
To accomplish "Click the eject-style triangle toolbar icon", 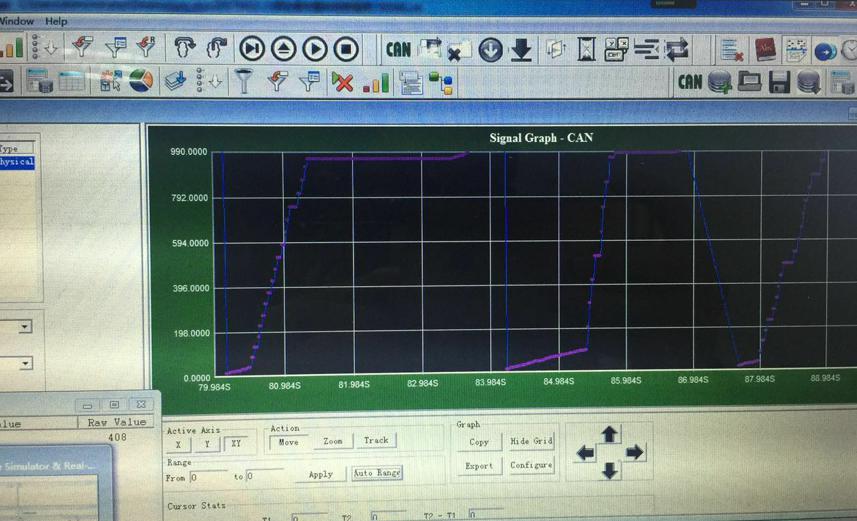I will (x=283, y=49).
